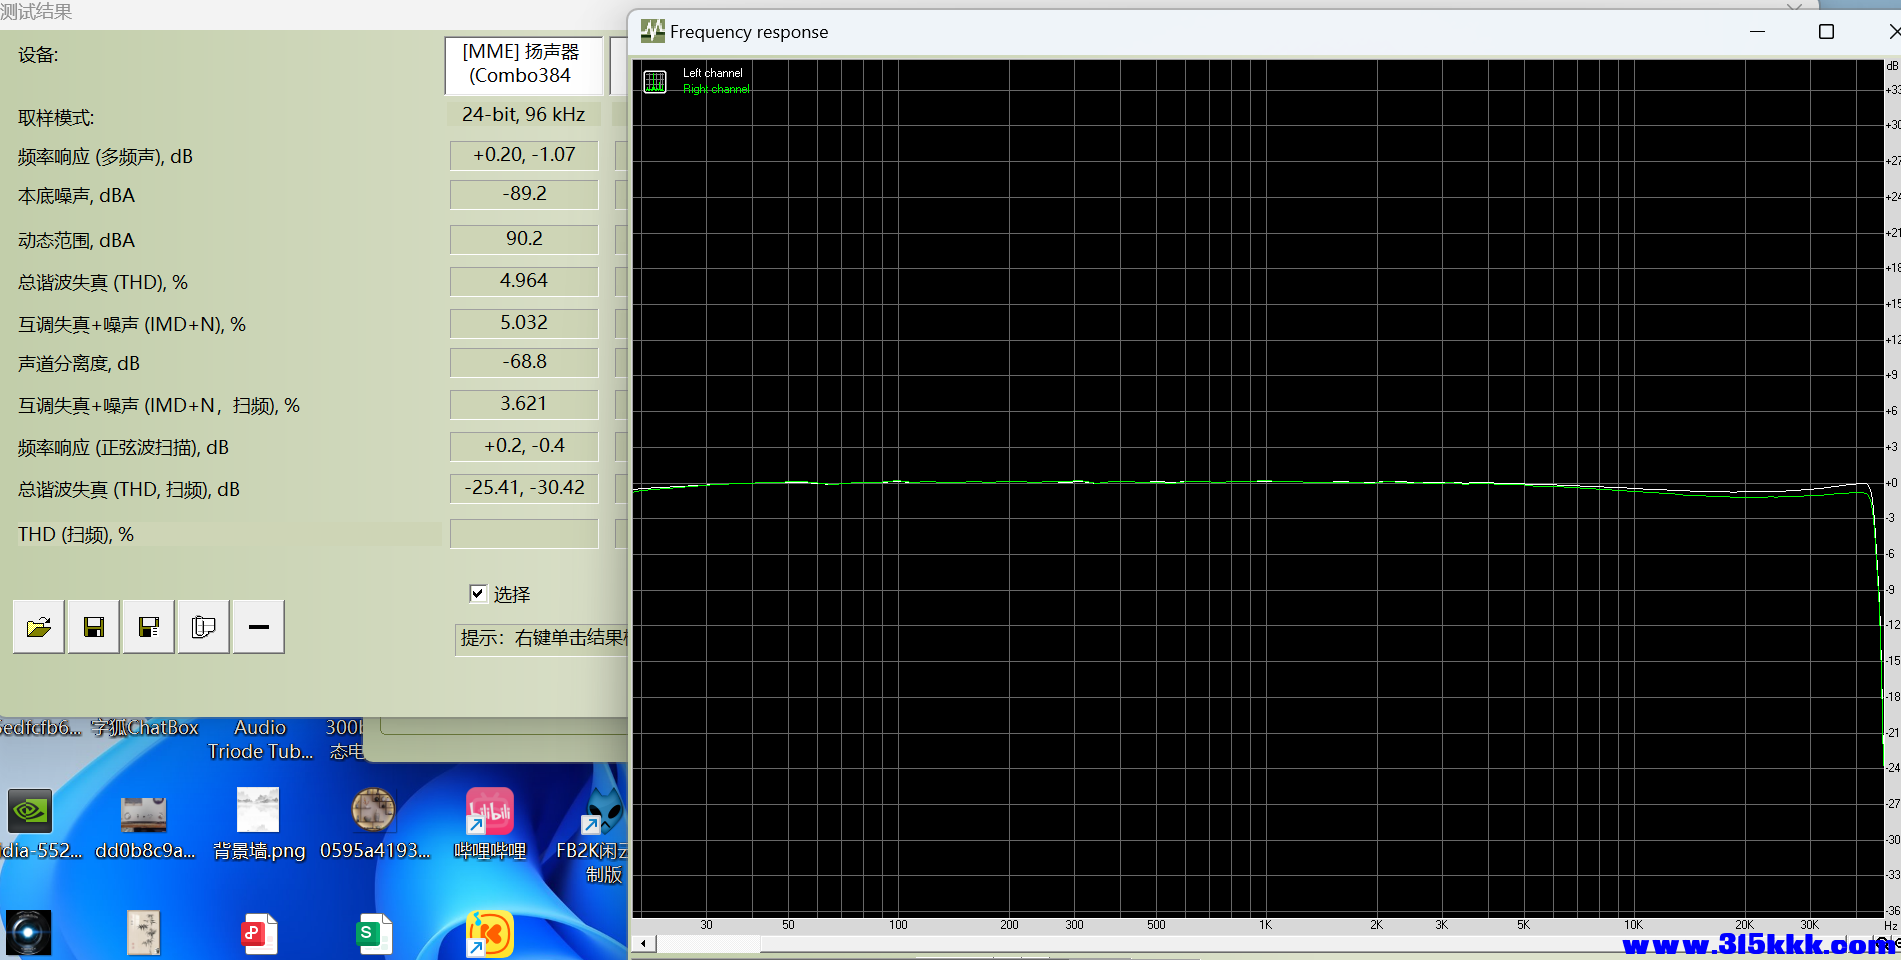1901x960 pixels.
Task: Click the 取样模式 label
Action: [56, 118]
